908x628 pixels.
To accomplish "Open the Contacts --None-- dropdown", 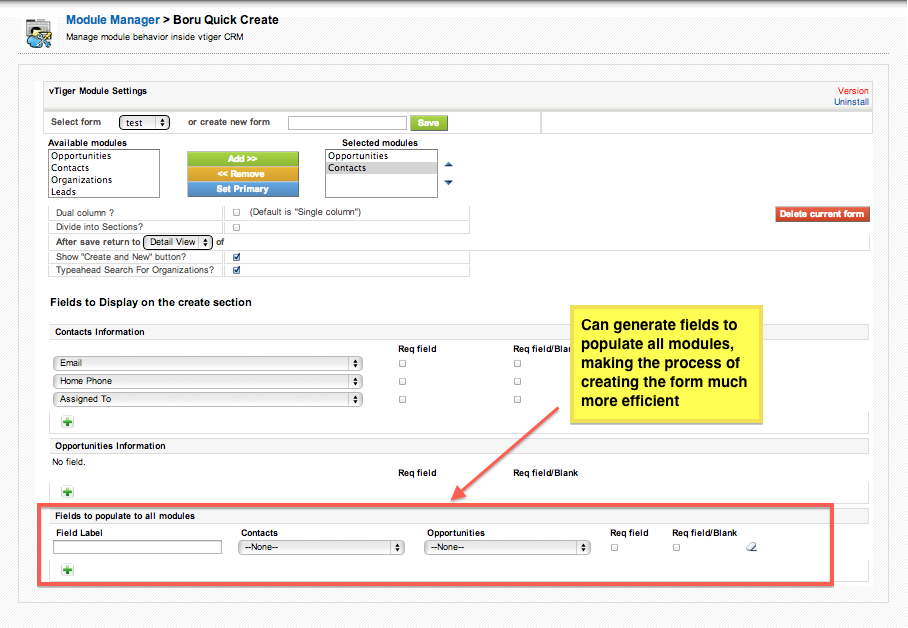I will 321,547.
